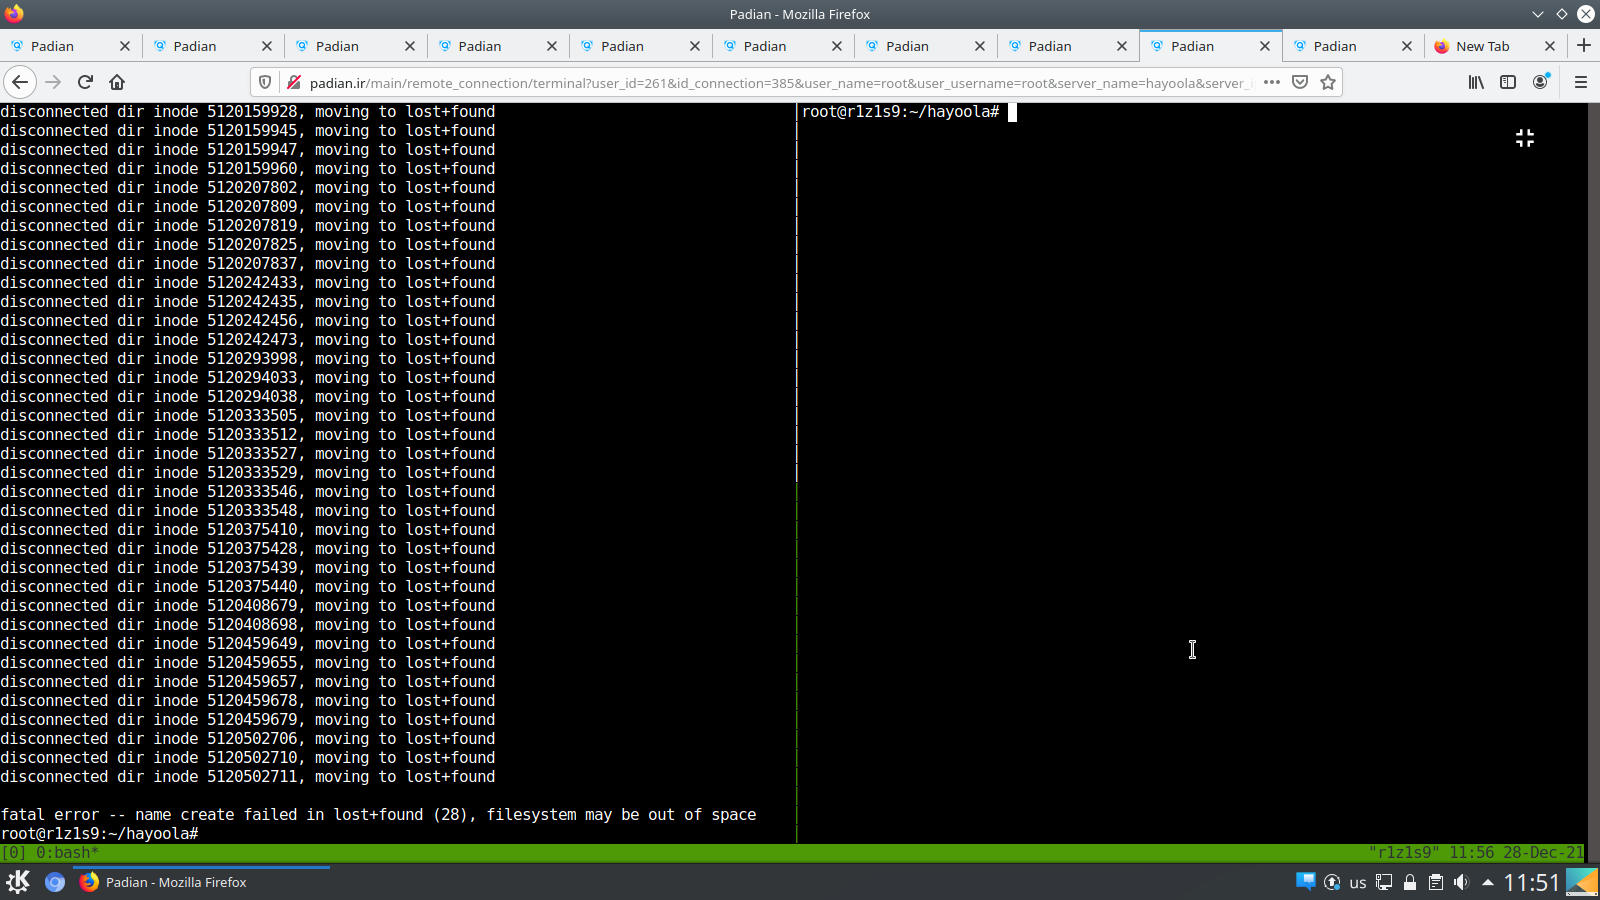Click the line with inode 5120242433
Viewport: 1600px width, 900px height.
click(x=248, y=283)
